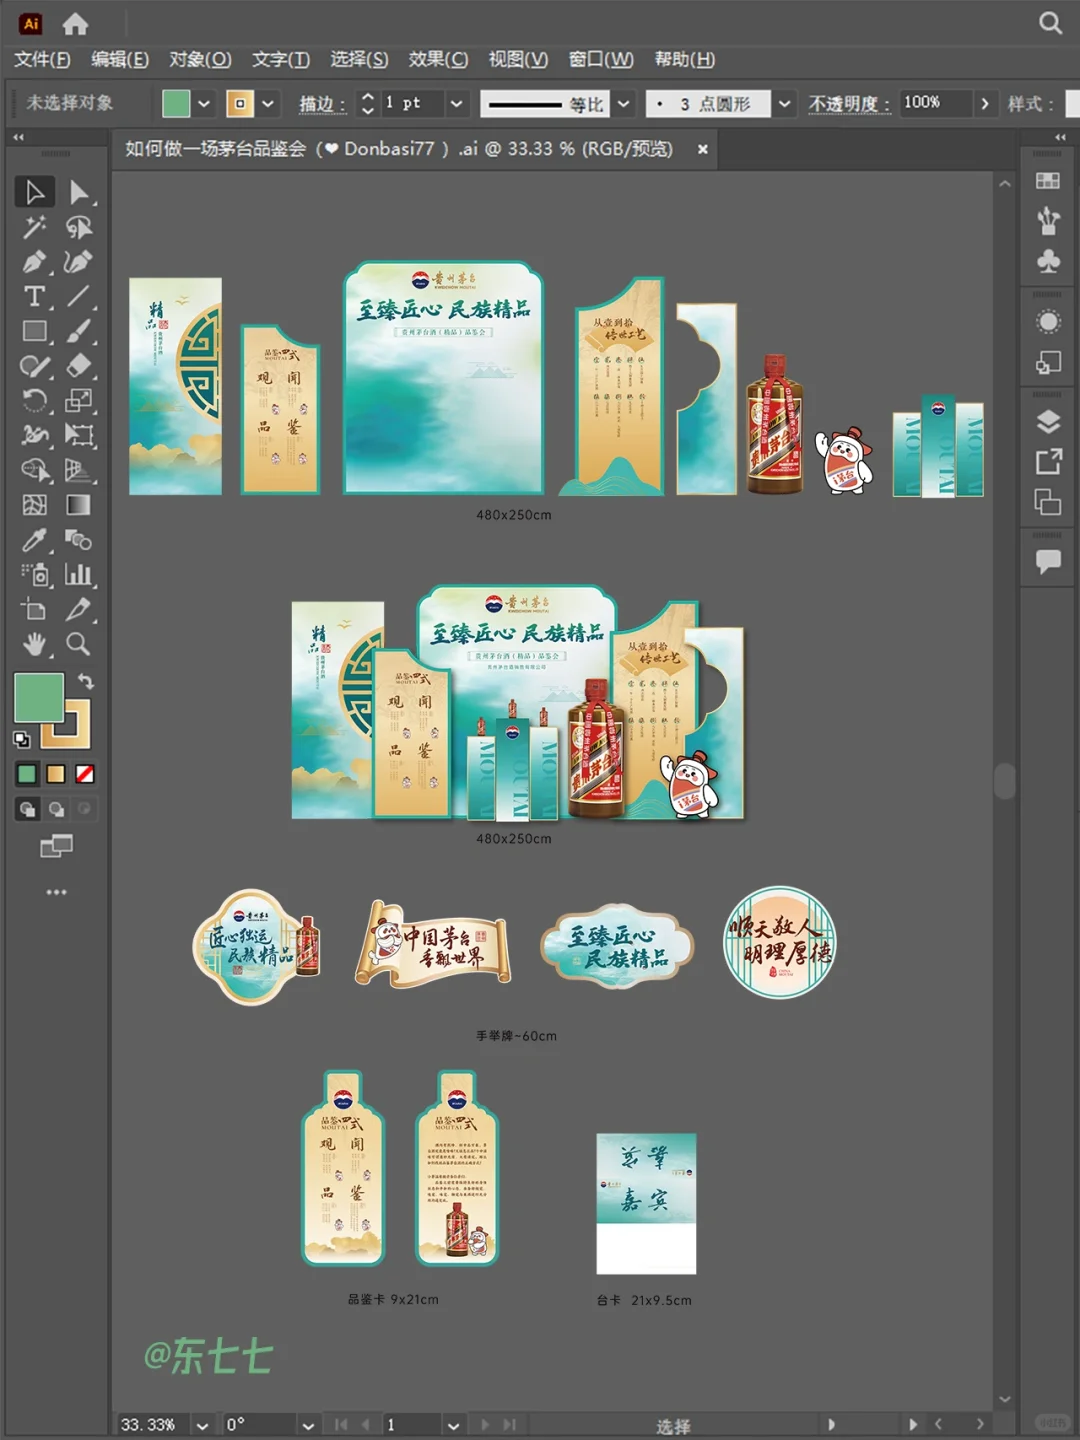Click the toolbar fill color box
The width and height of the screenshot is (1080, 1440).
38,697
